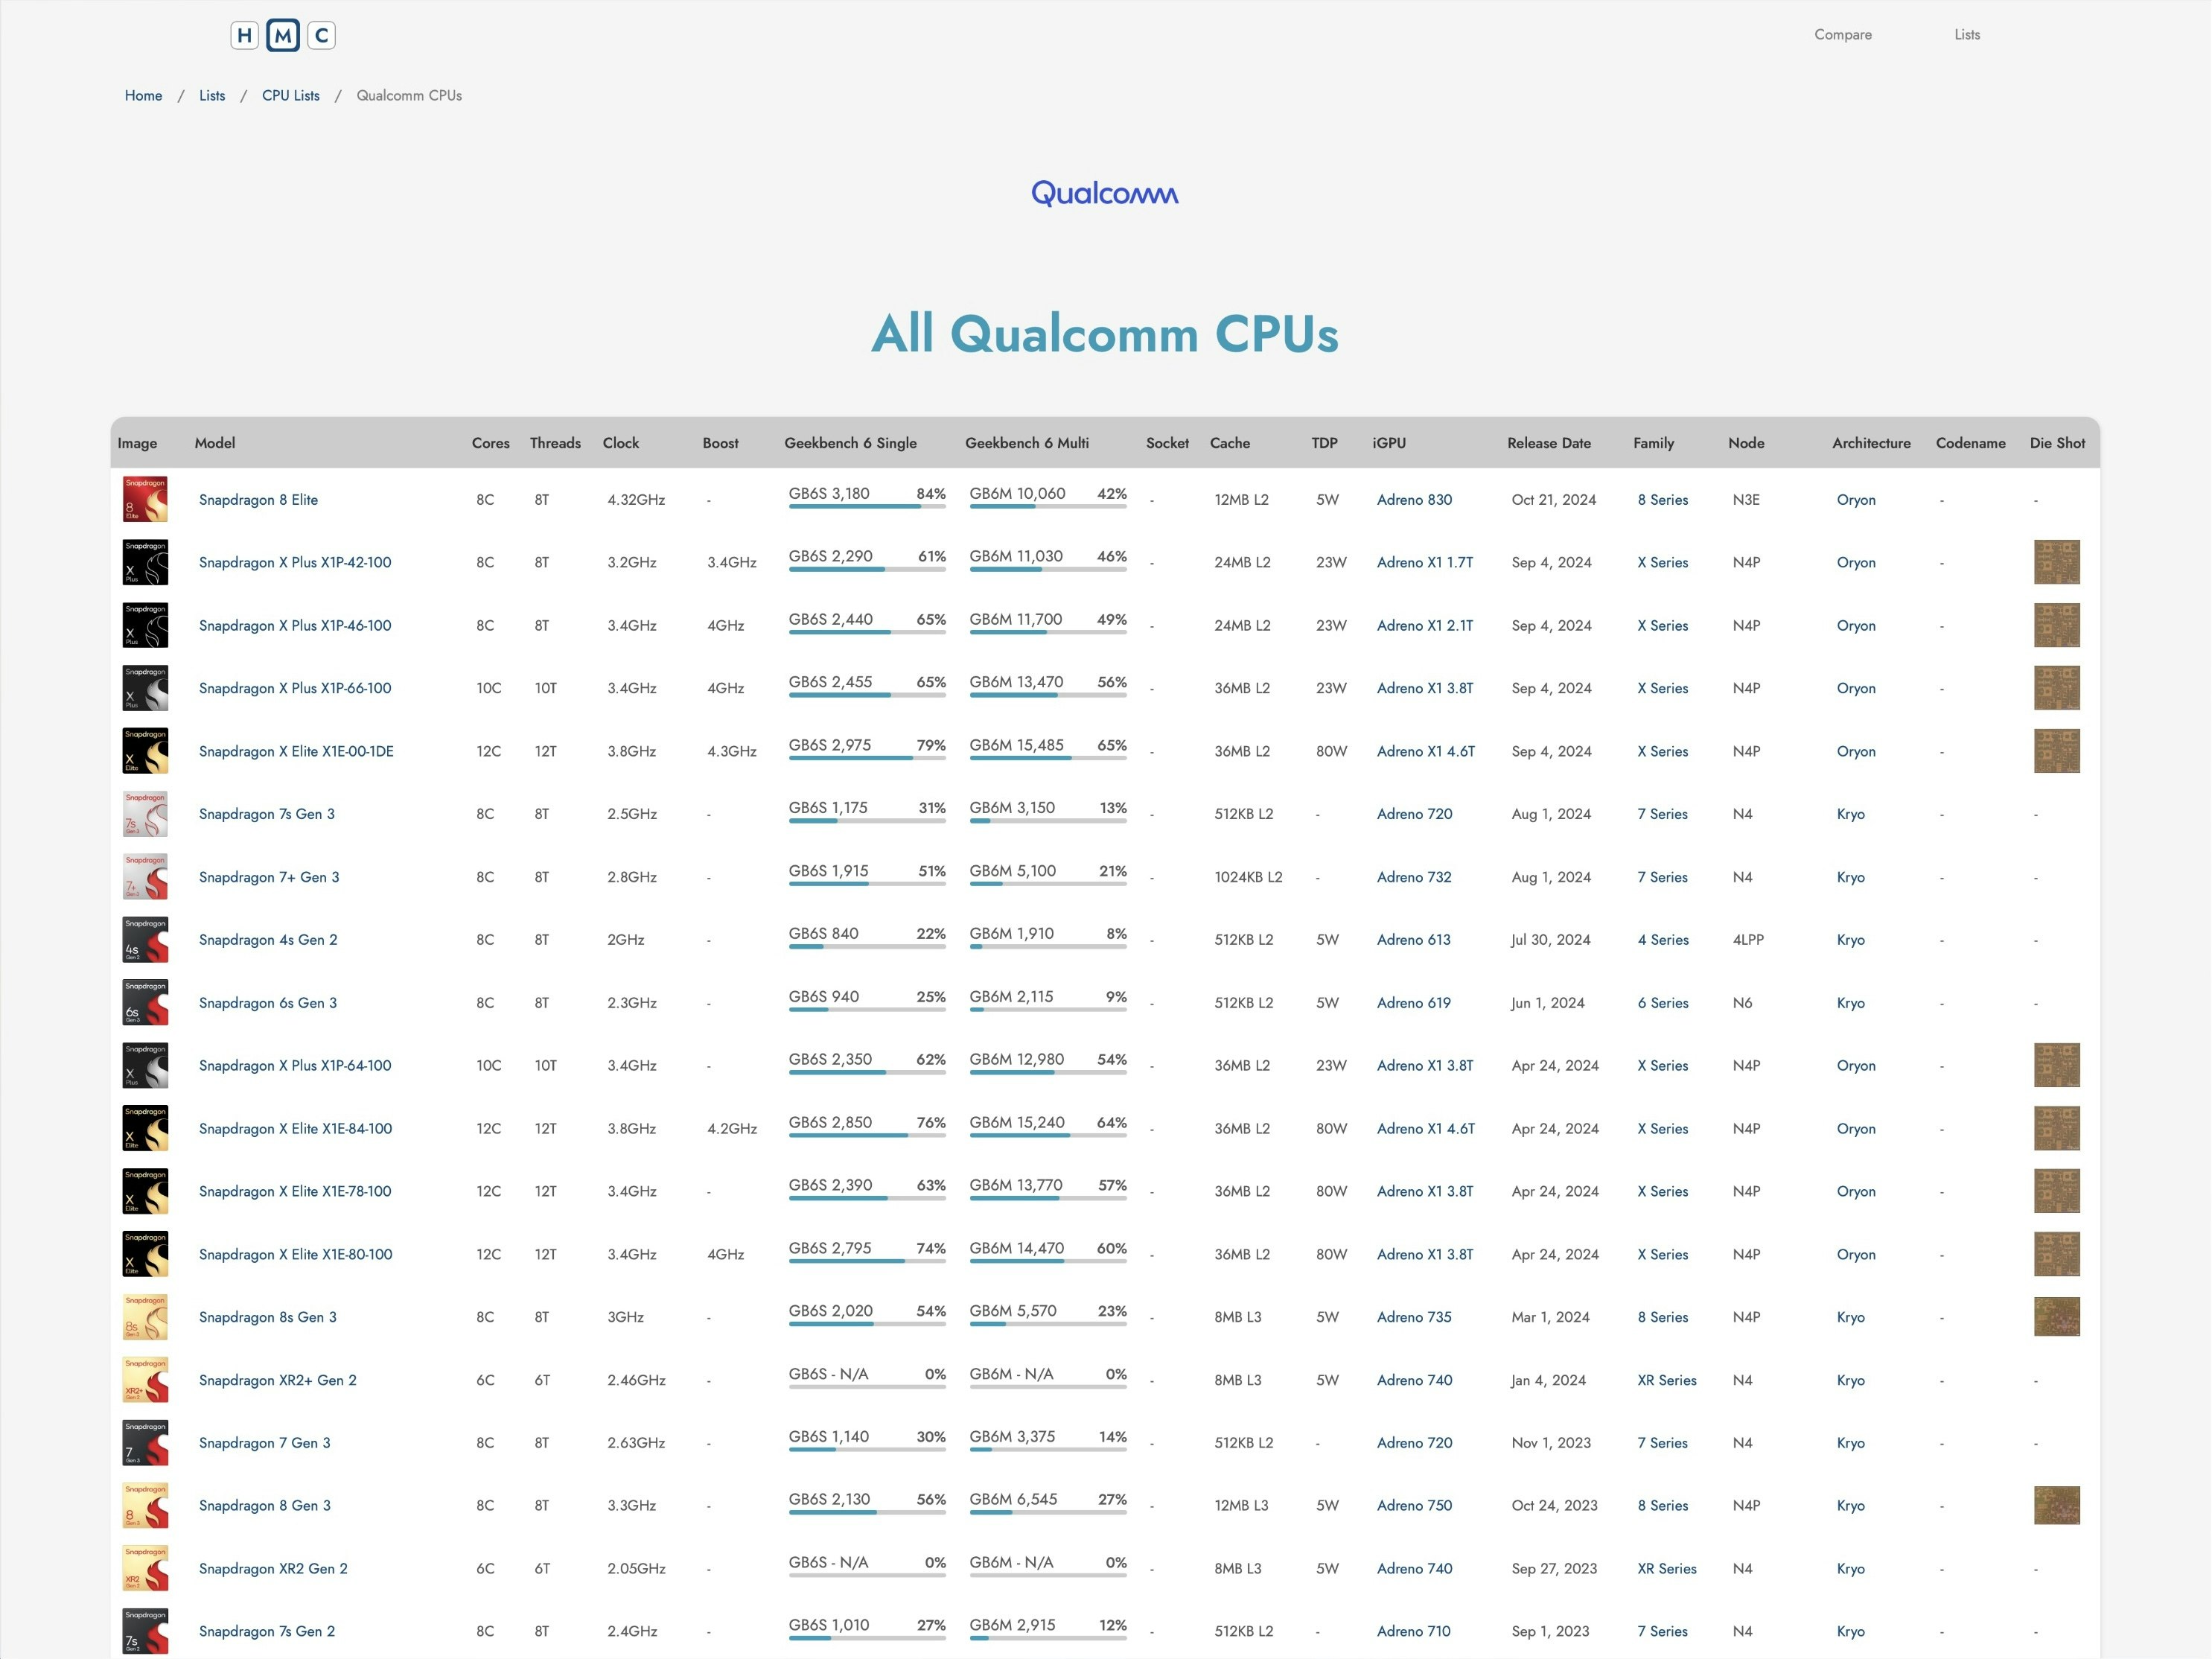Click '4LPP' node cell
Image resolution: width=2212 pixels, height=1659 pixels.
pyautogui.click(x=1748, y=940)
